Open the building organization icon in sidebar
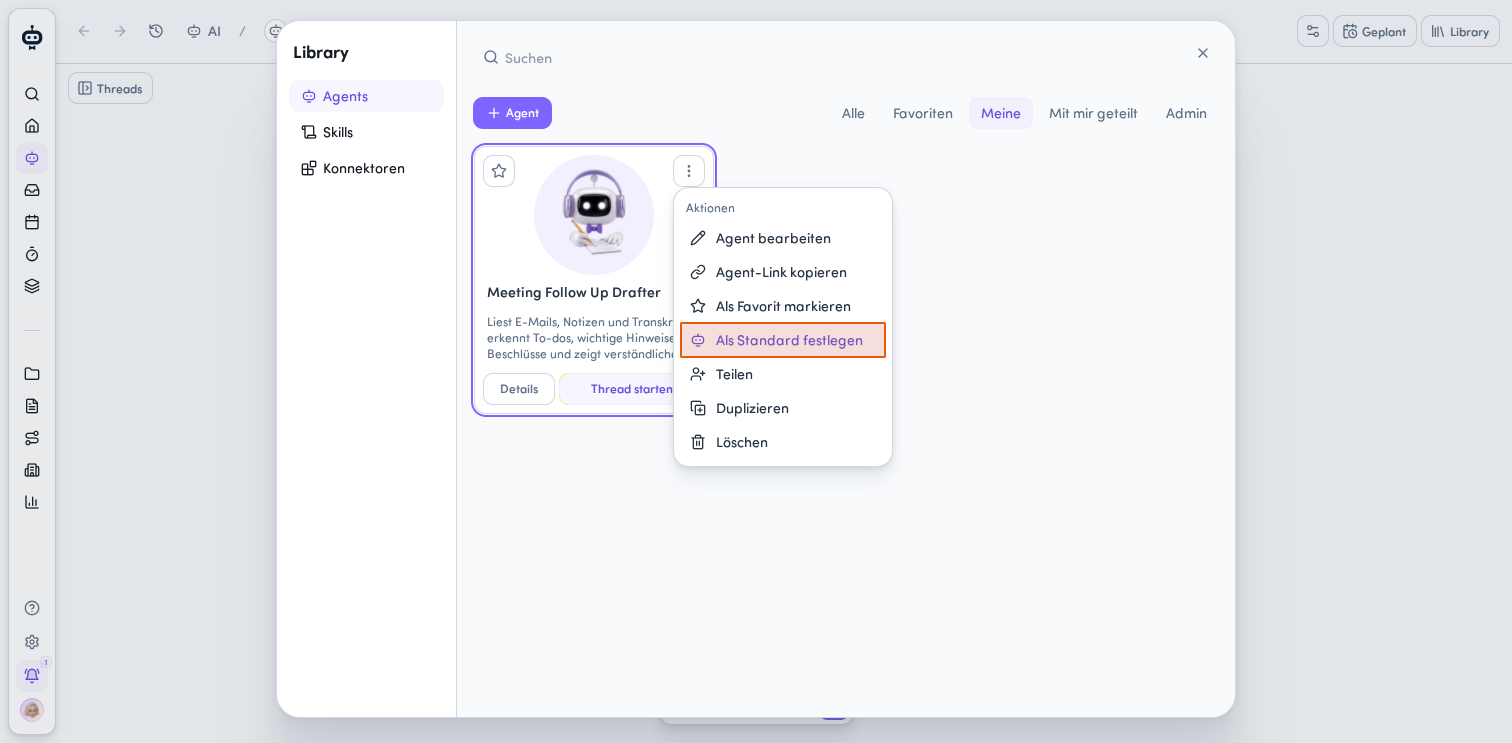Image resolution: width=1512 pixels, height=743 pixels. pos(32,470)
